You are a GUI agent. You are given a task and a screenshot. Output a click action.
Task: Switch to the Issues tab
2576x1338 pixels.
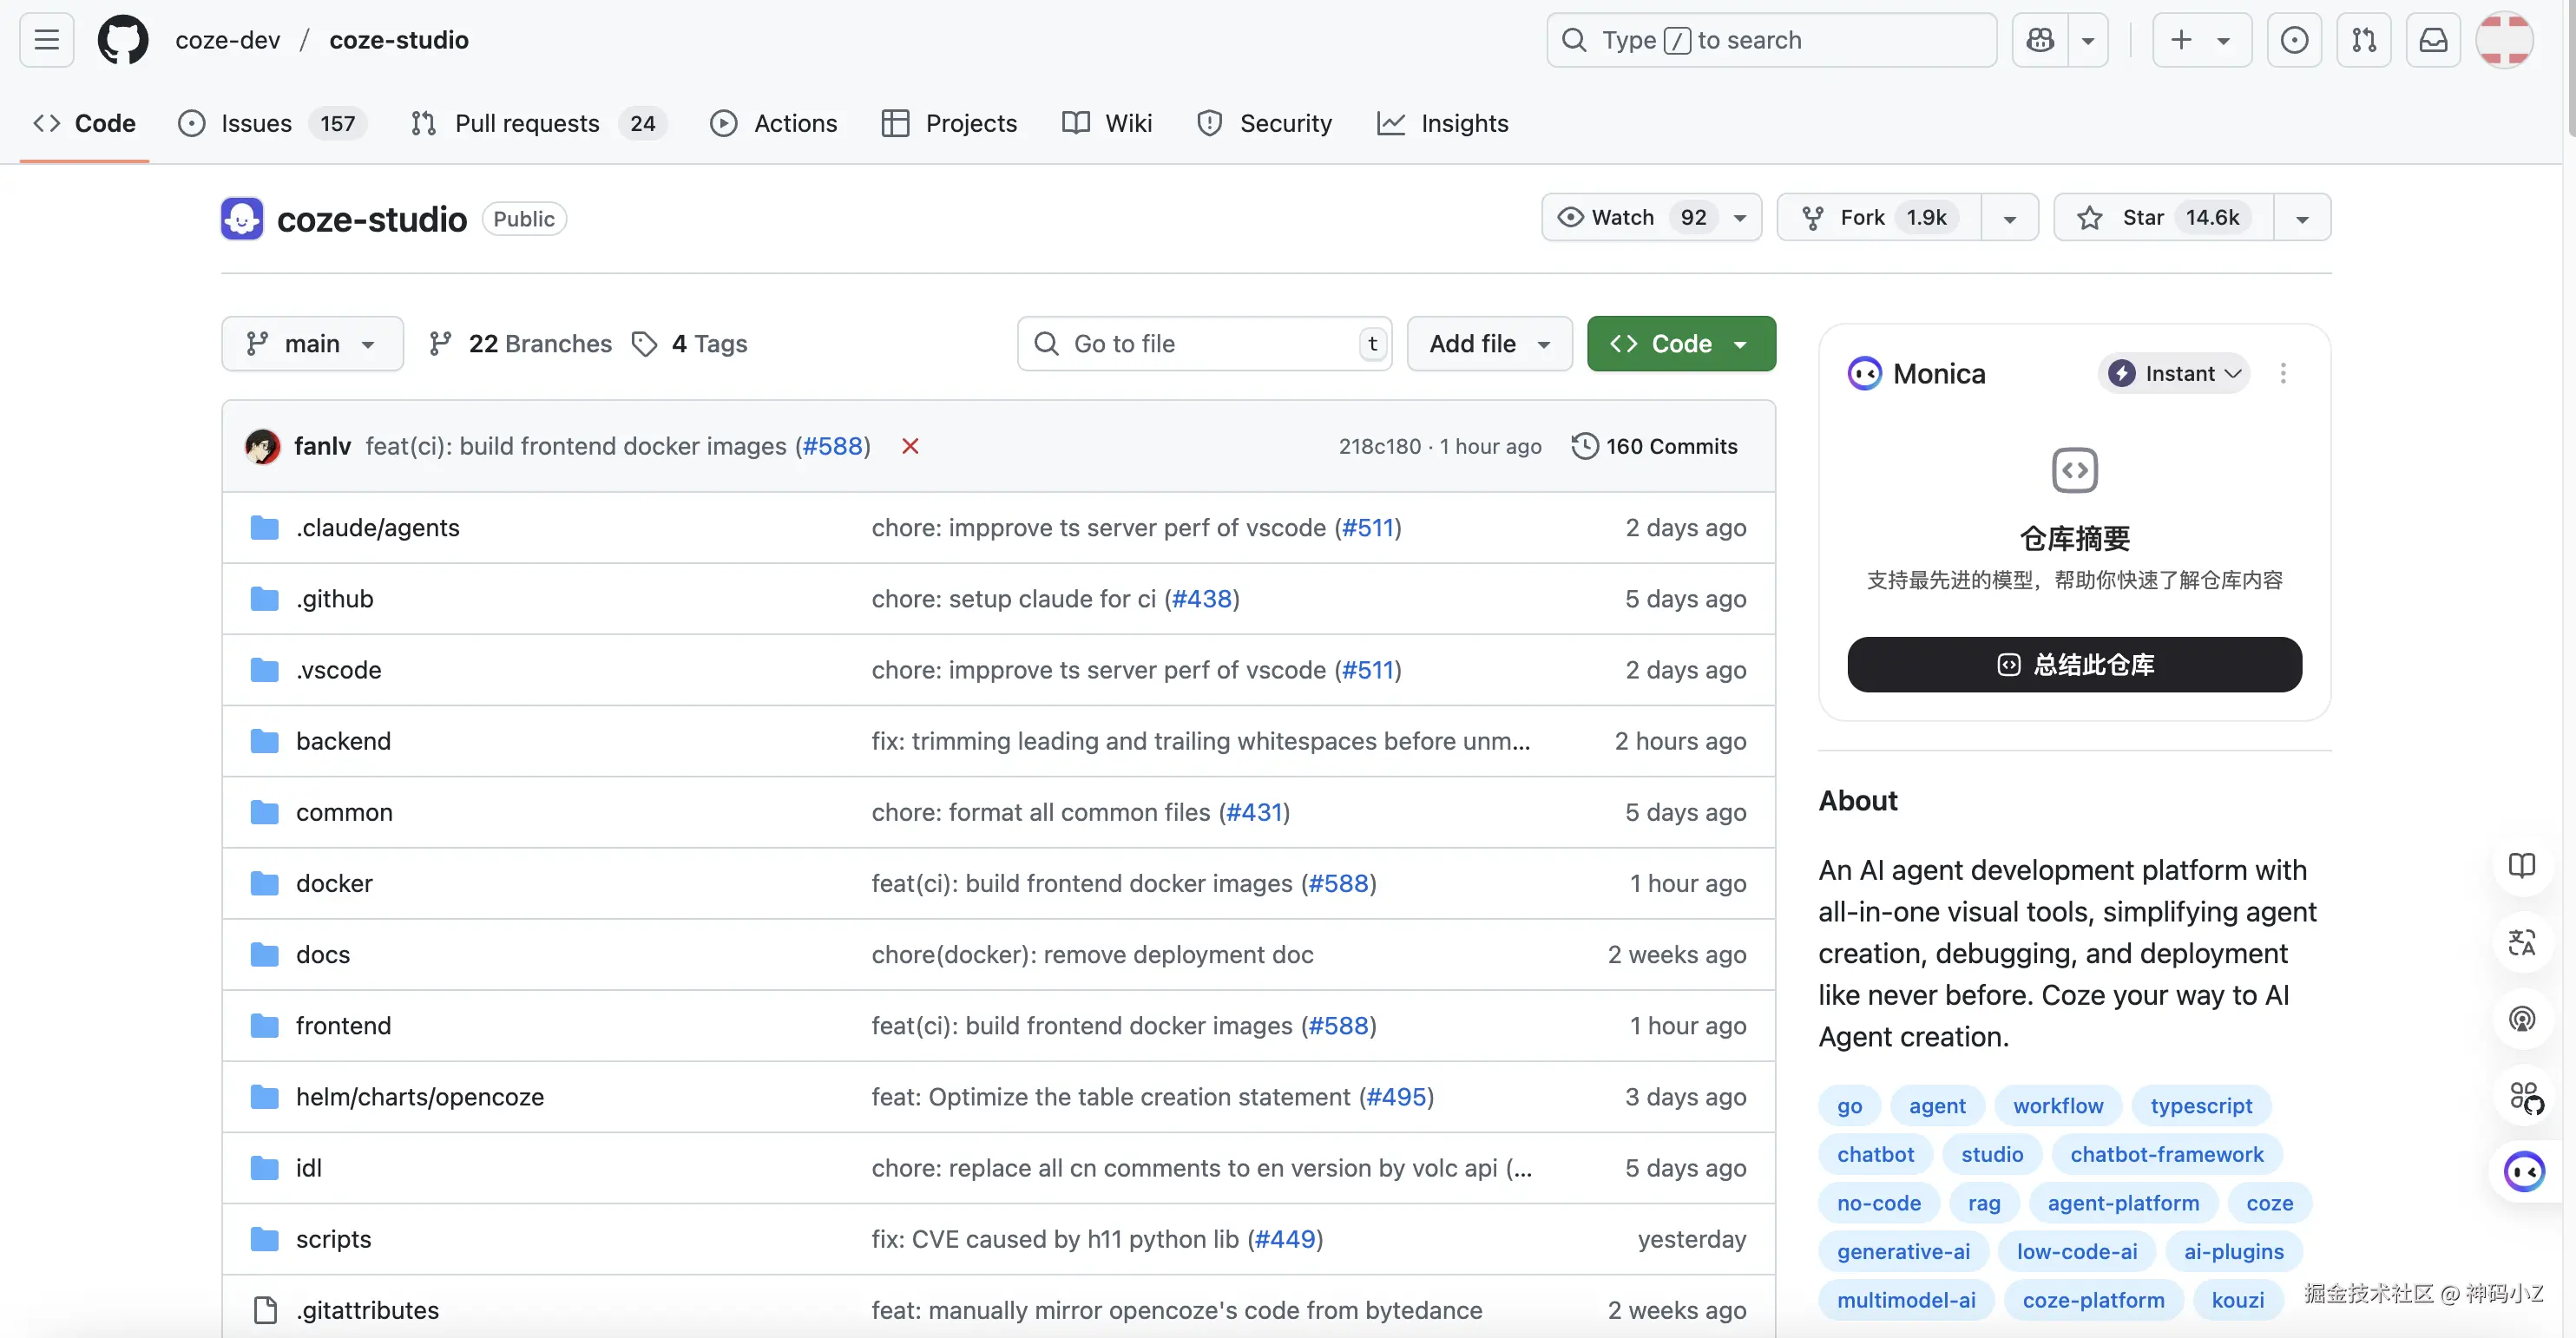click(x=256, y=123)
